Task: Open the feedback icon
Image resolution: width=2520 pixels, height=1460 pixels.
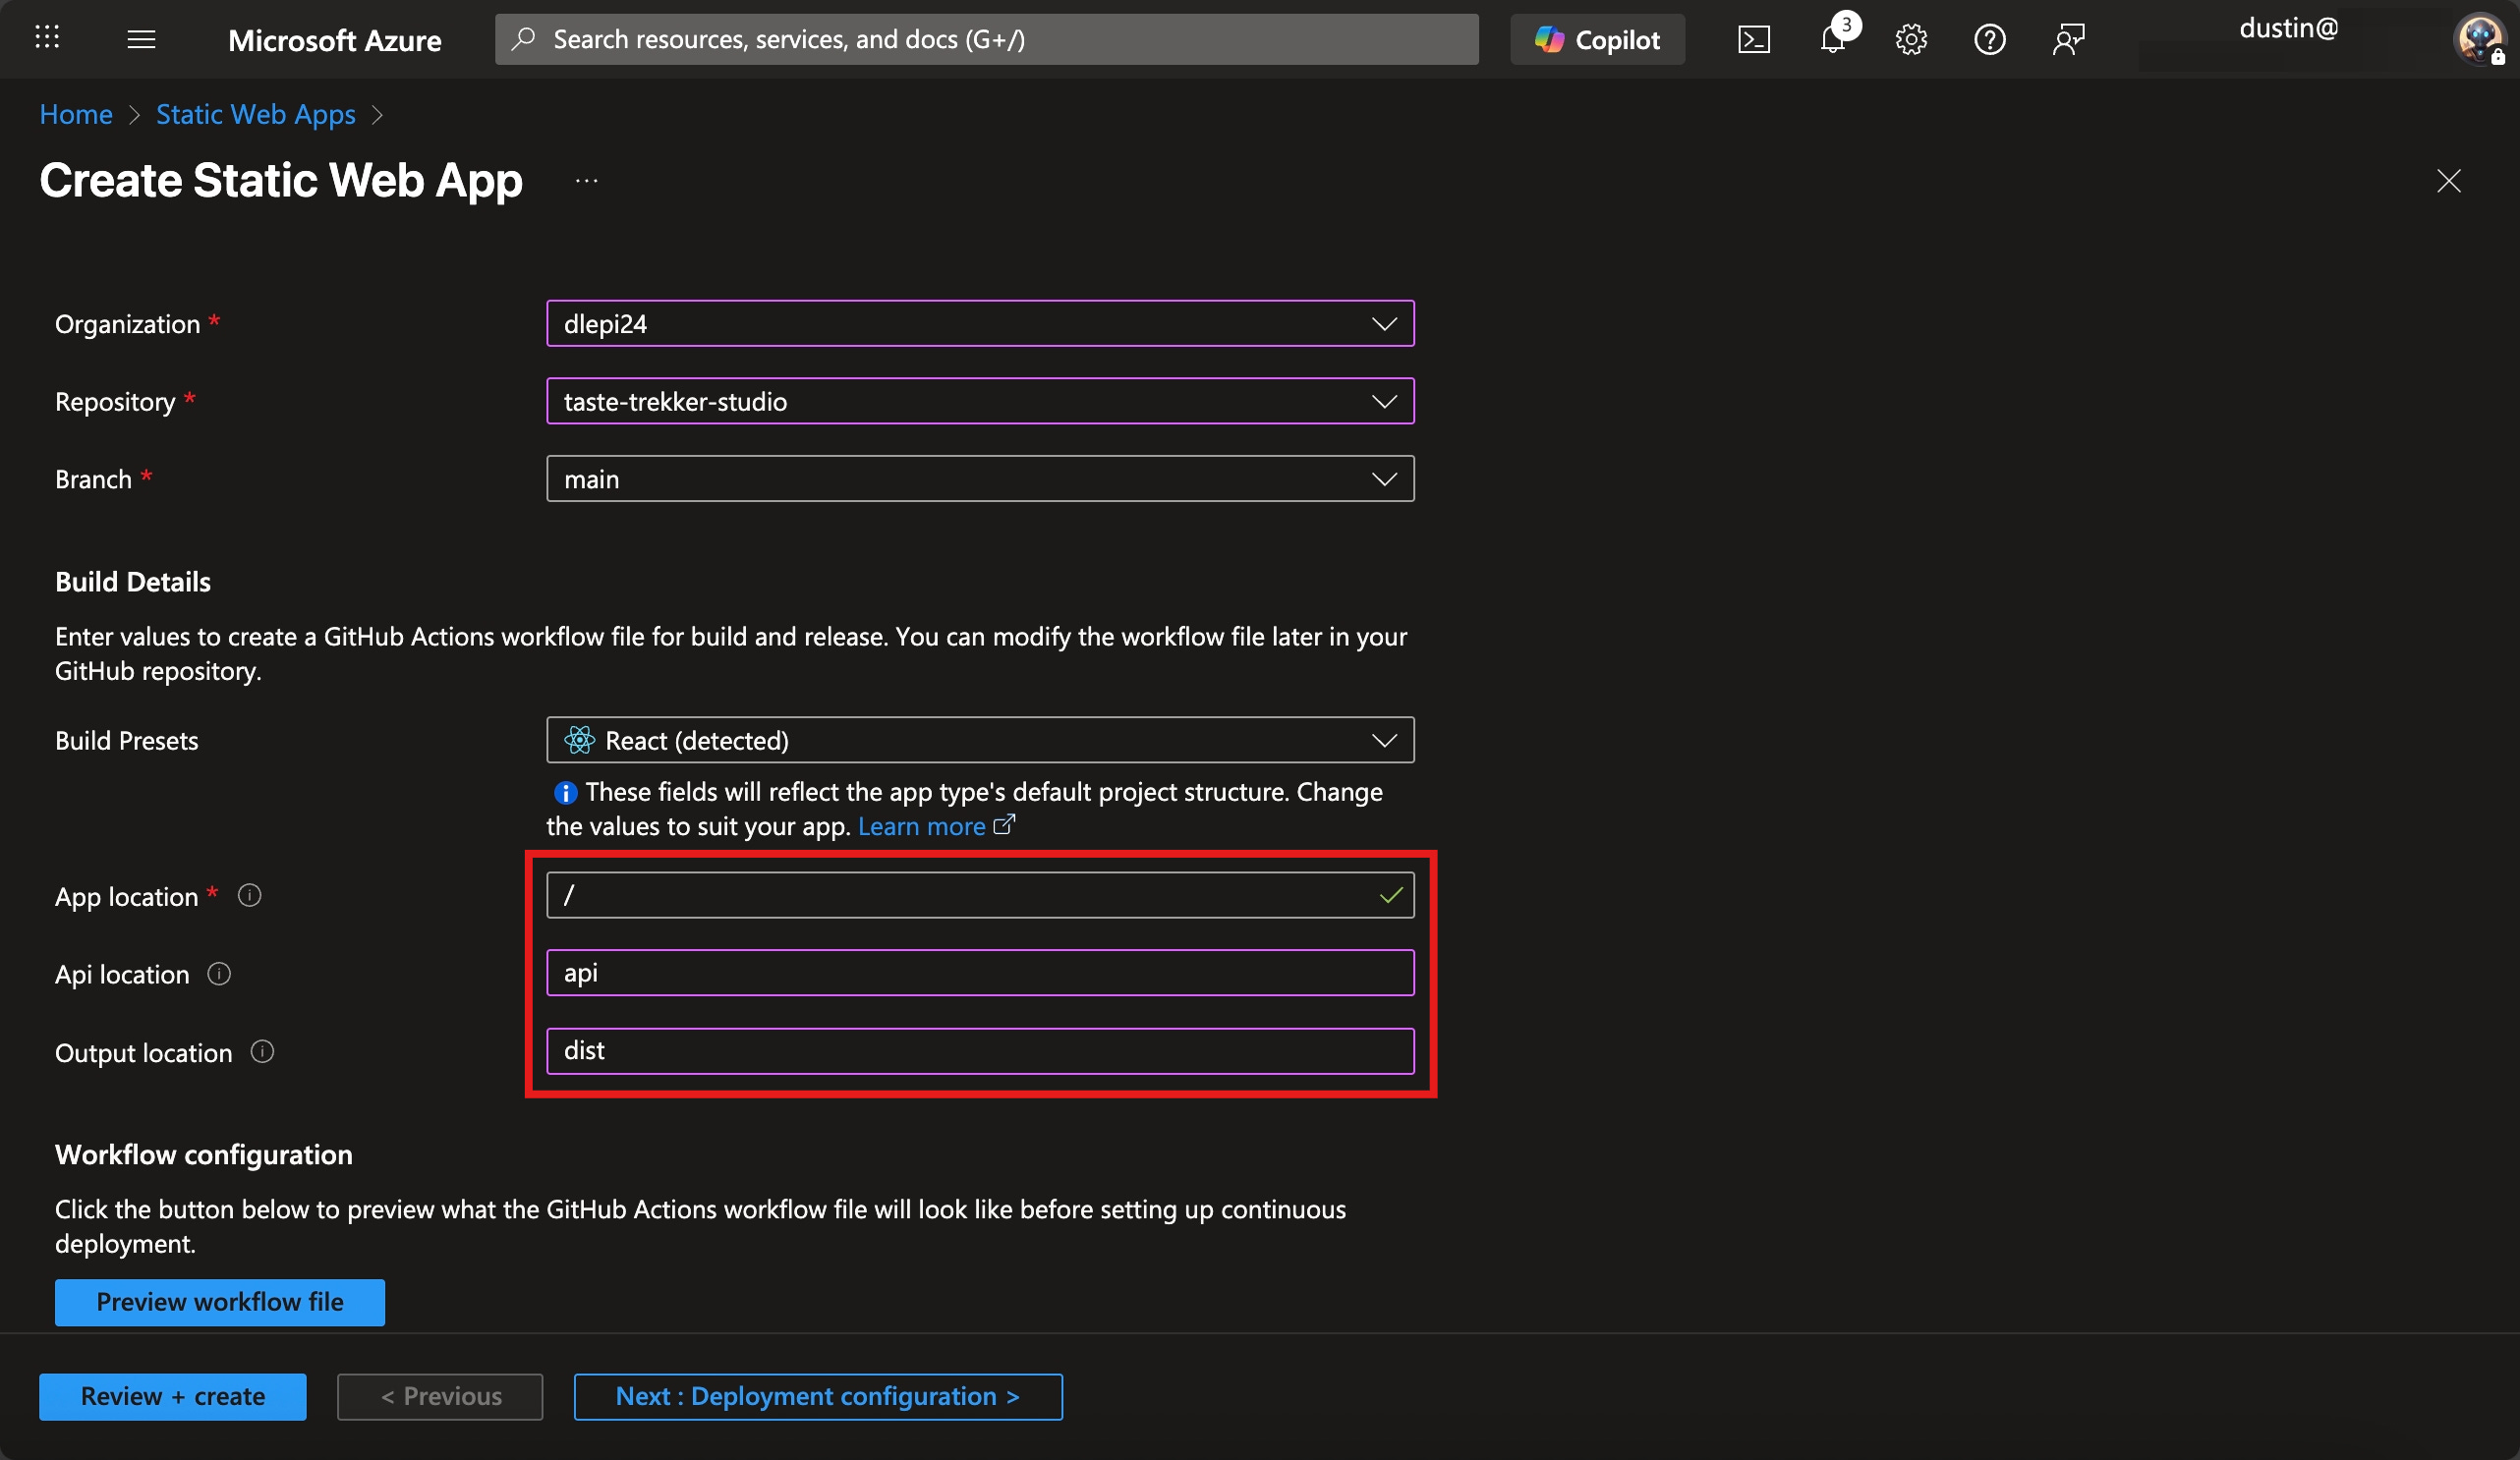Action: (2068, 39)
